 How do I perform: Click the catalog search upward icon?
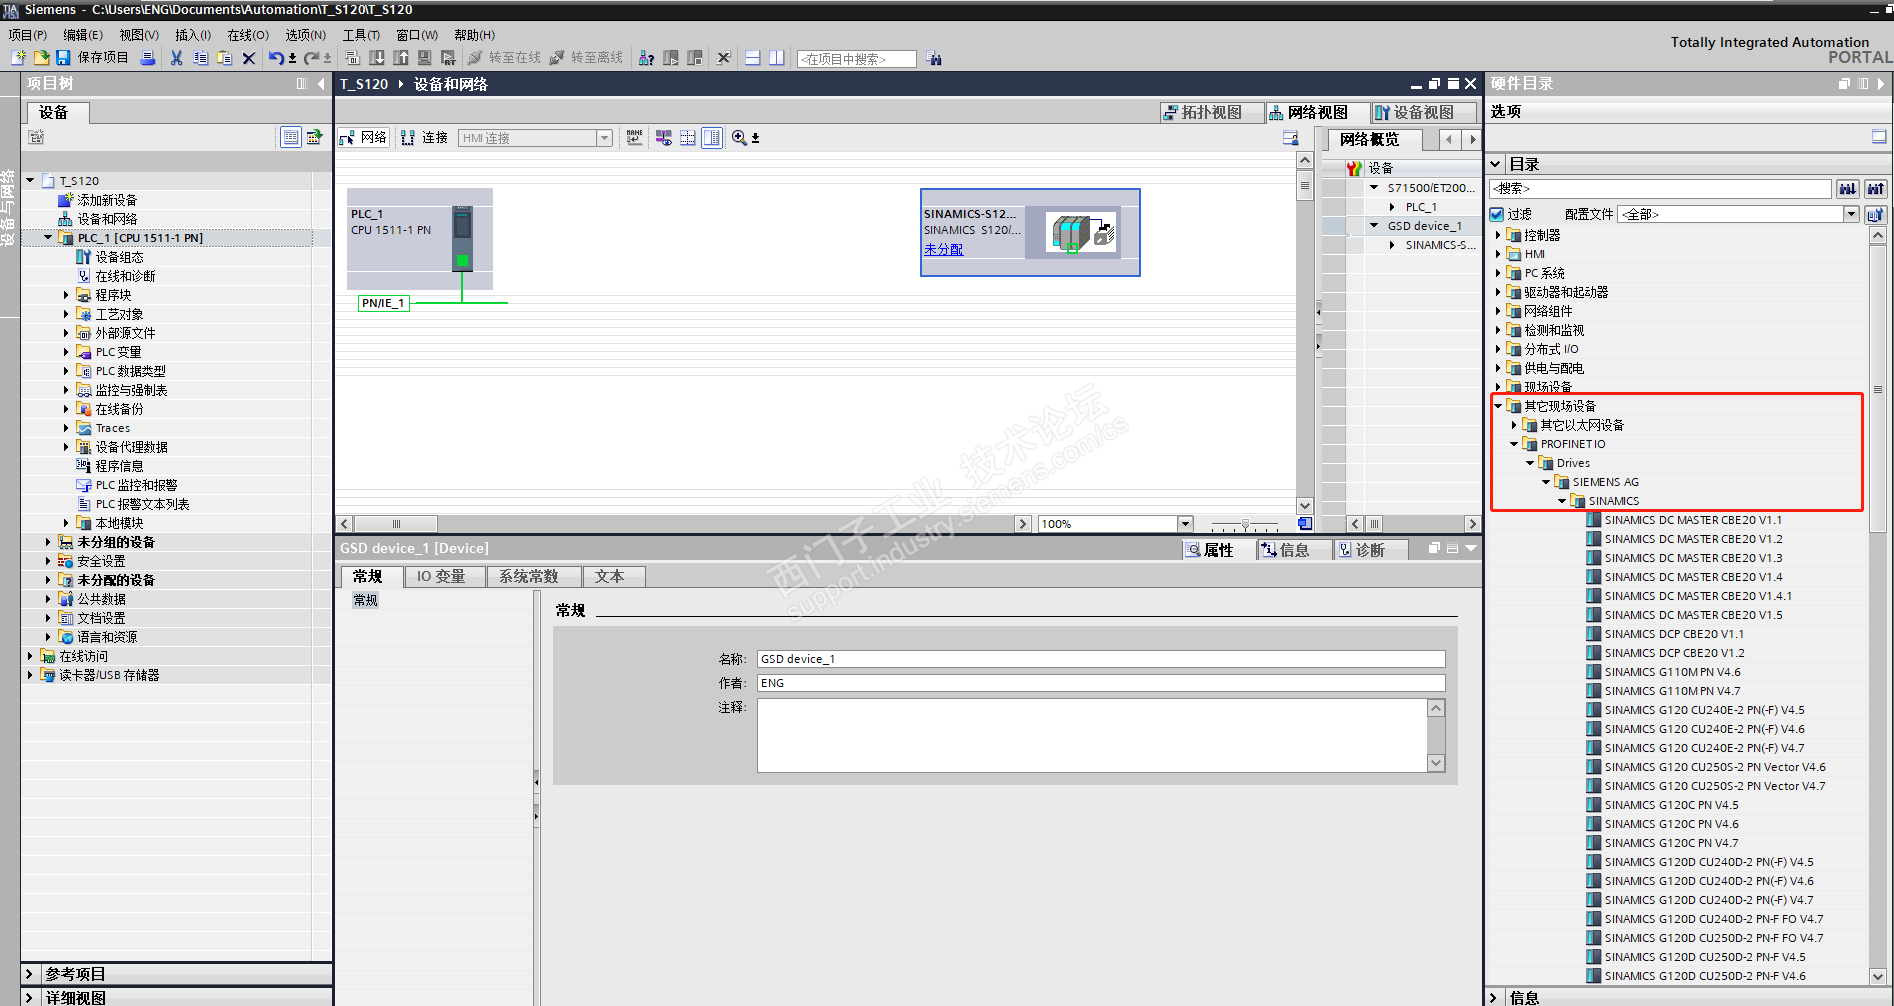click(1876, 189)
